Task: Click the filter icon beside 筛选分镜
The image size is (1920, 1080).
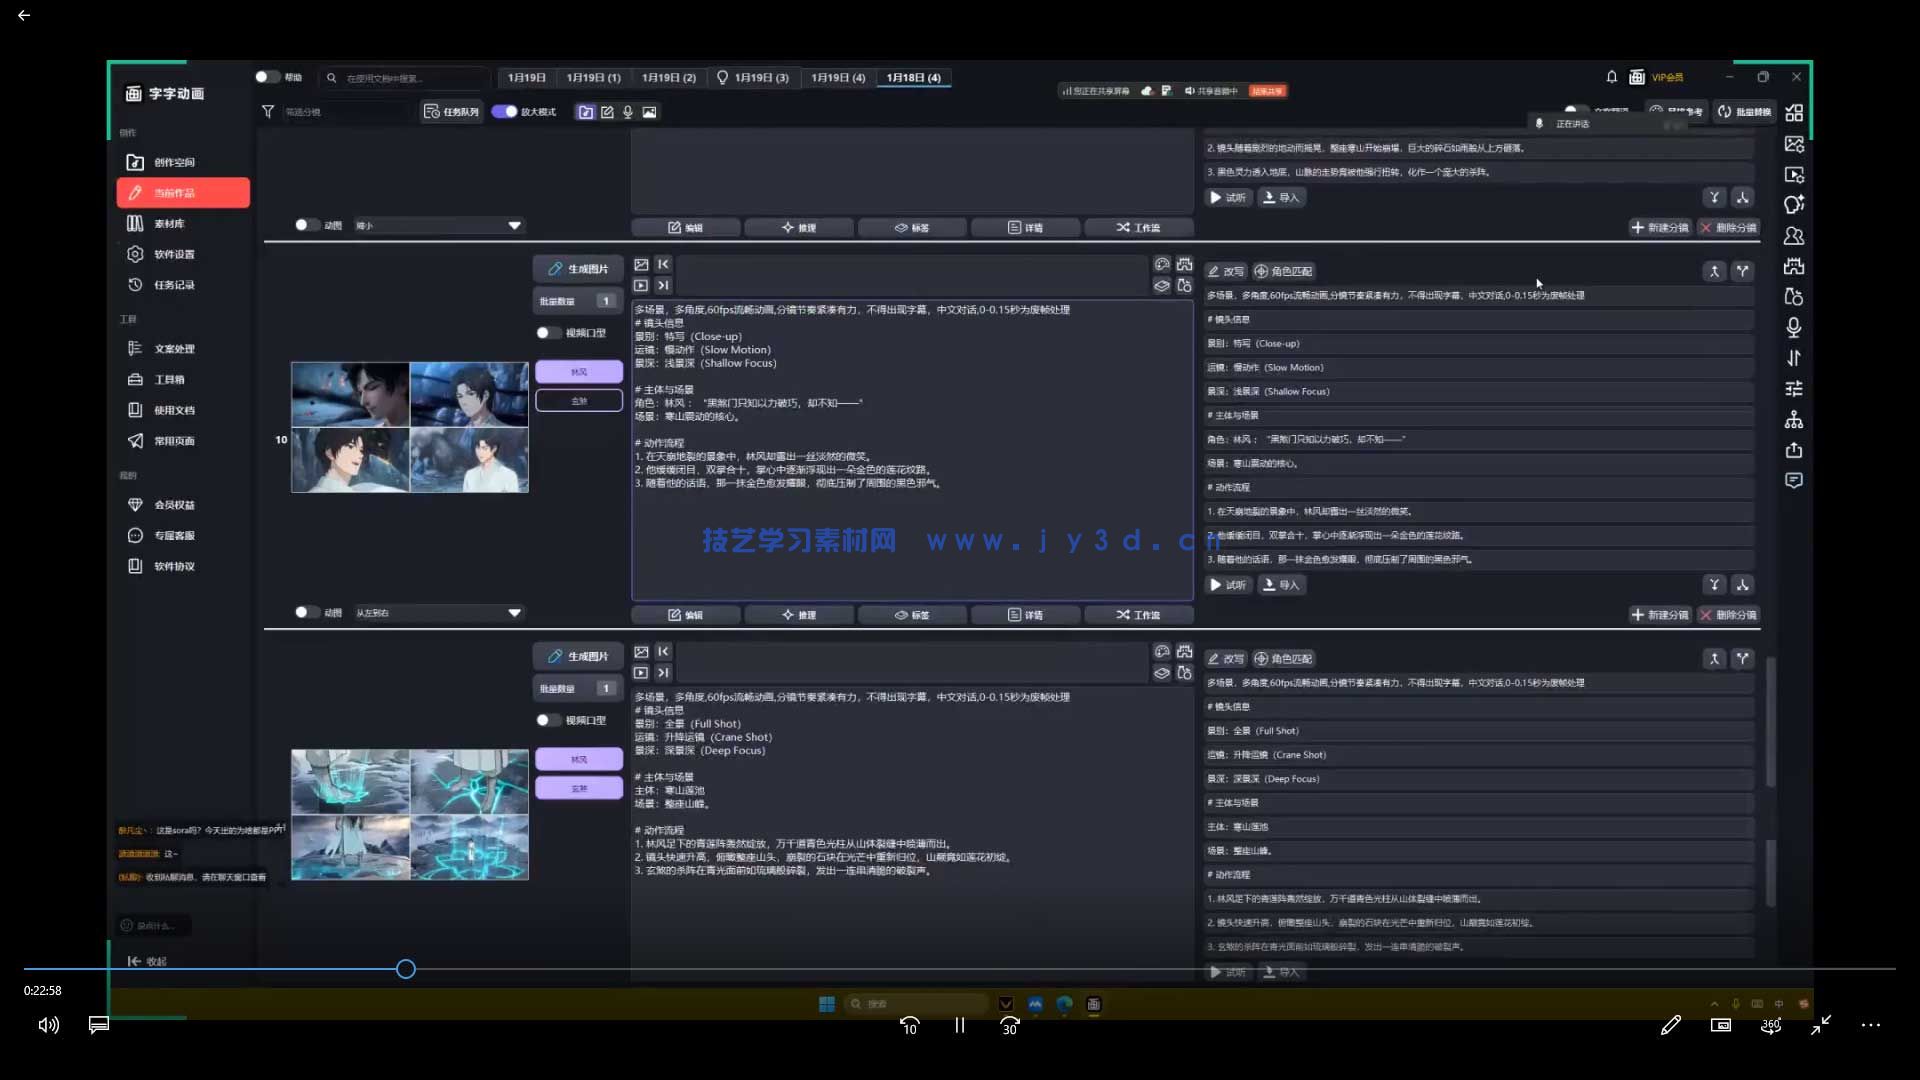Action: 268,111
